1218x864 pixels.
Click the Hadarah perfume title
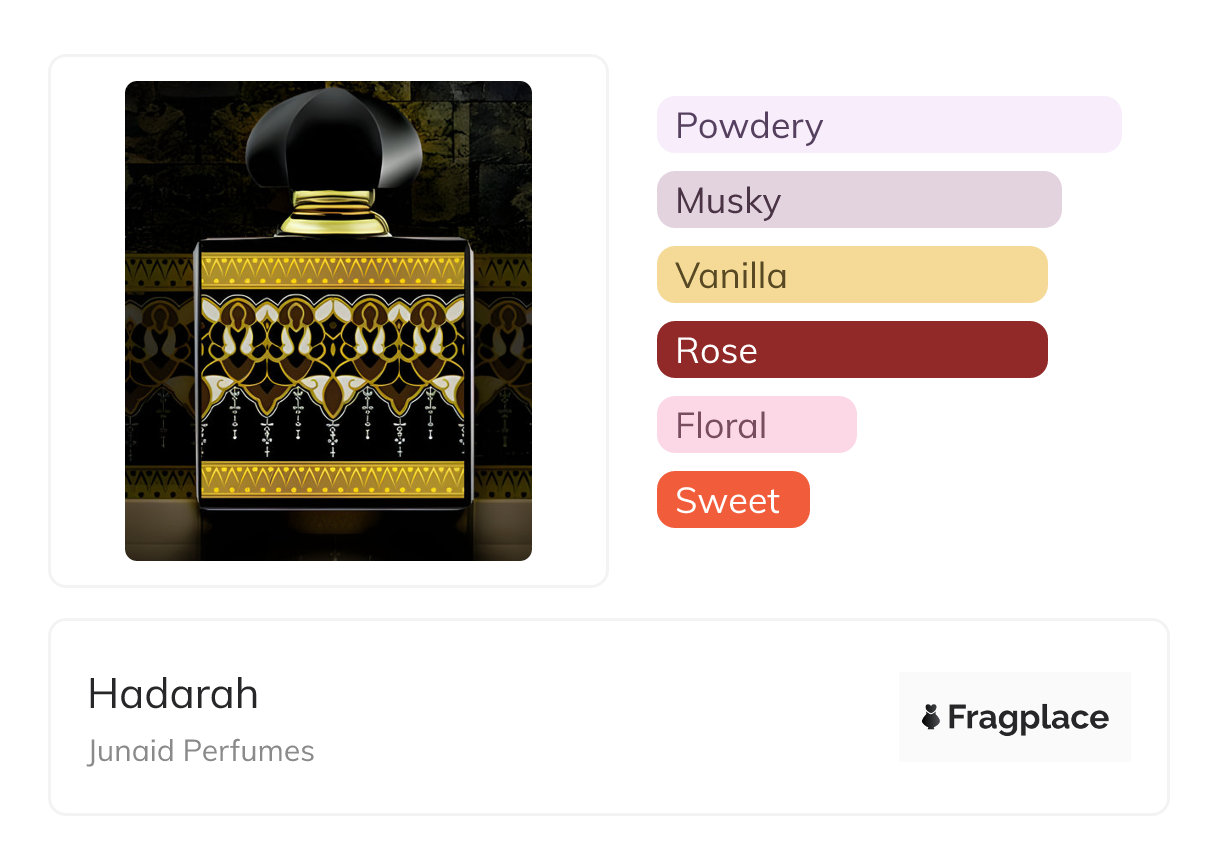coord(173,694)
